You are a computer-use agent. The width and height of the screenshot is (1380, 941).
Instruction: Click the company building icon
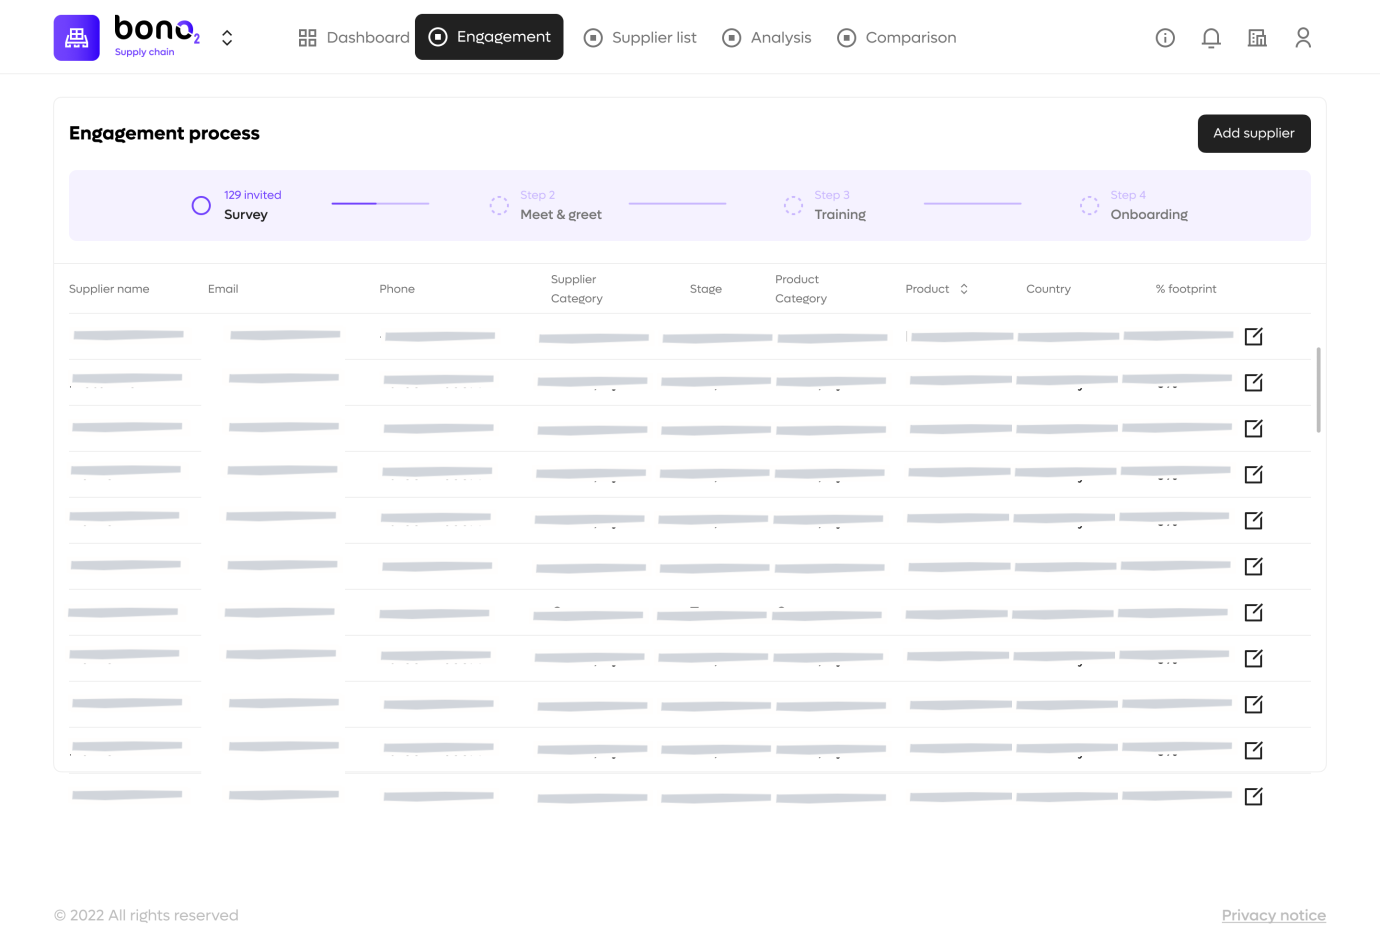(1257, 38)
